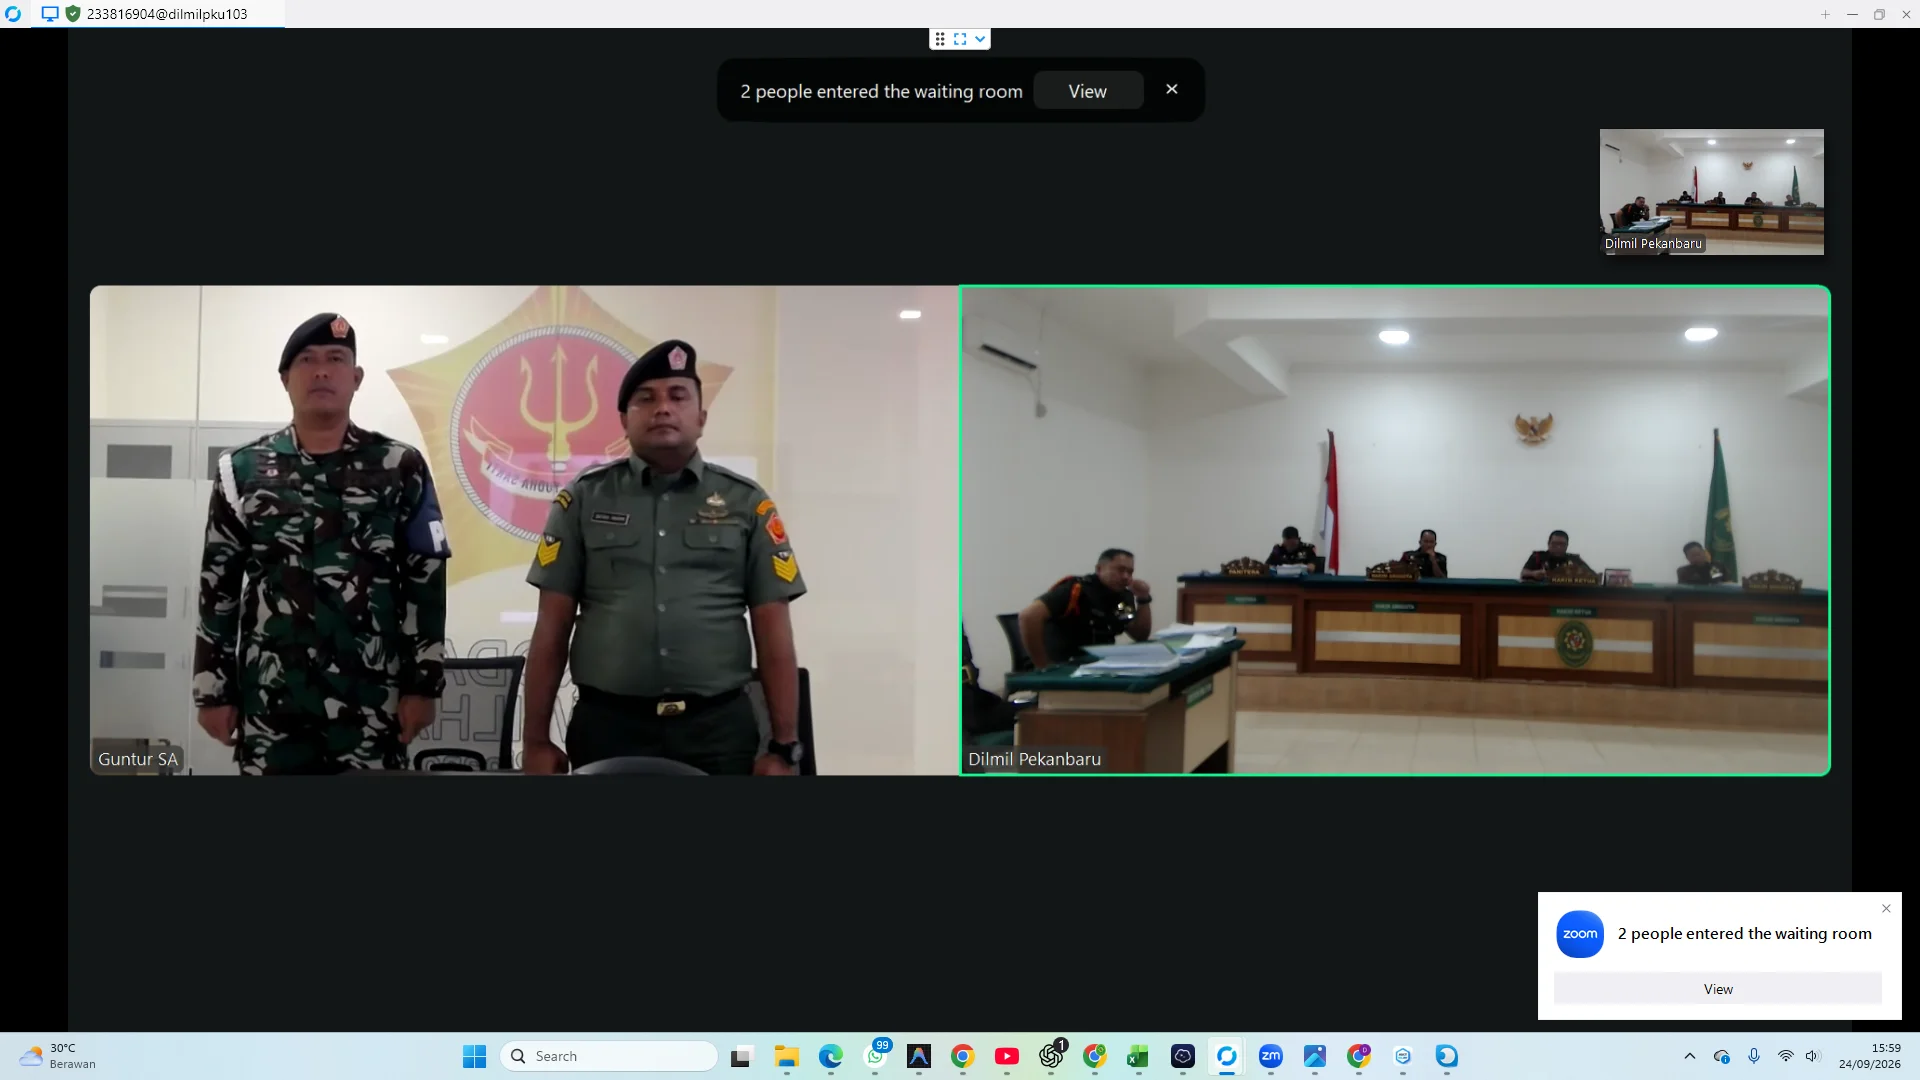Select the Dilmil Pekanbaru self-view thumbnail
1920x1080 pixels.
(x=1711, y=192)
